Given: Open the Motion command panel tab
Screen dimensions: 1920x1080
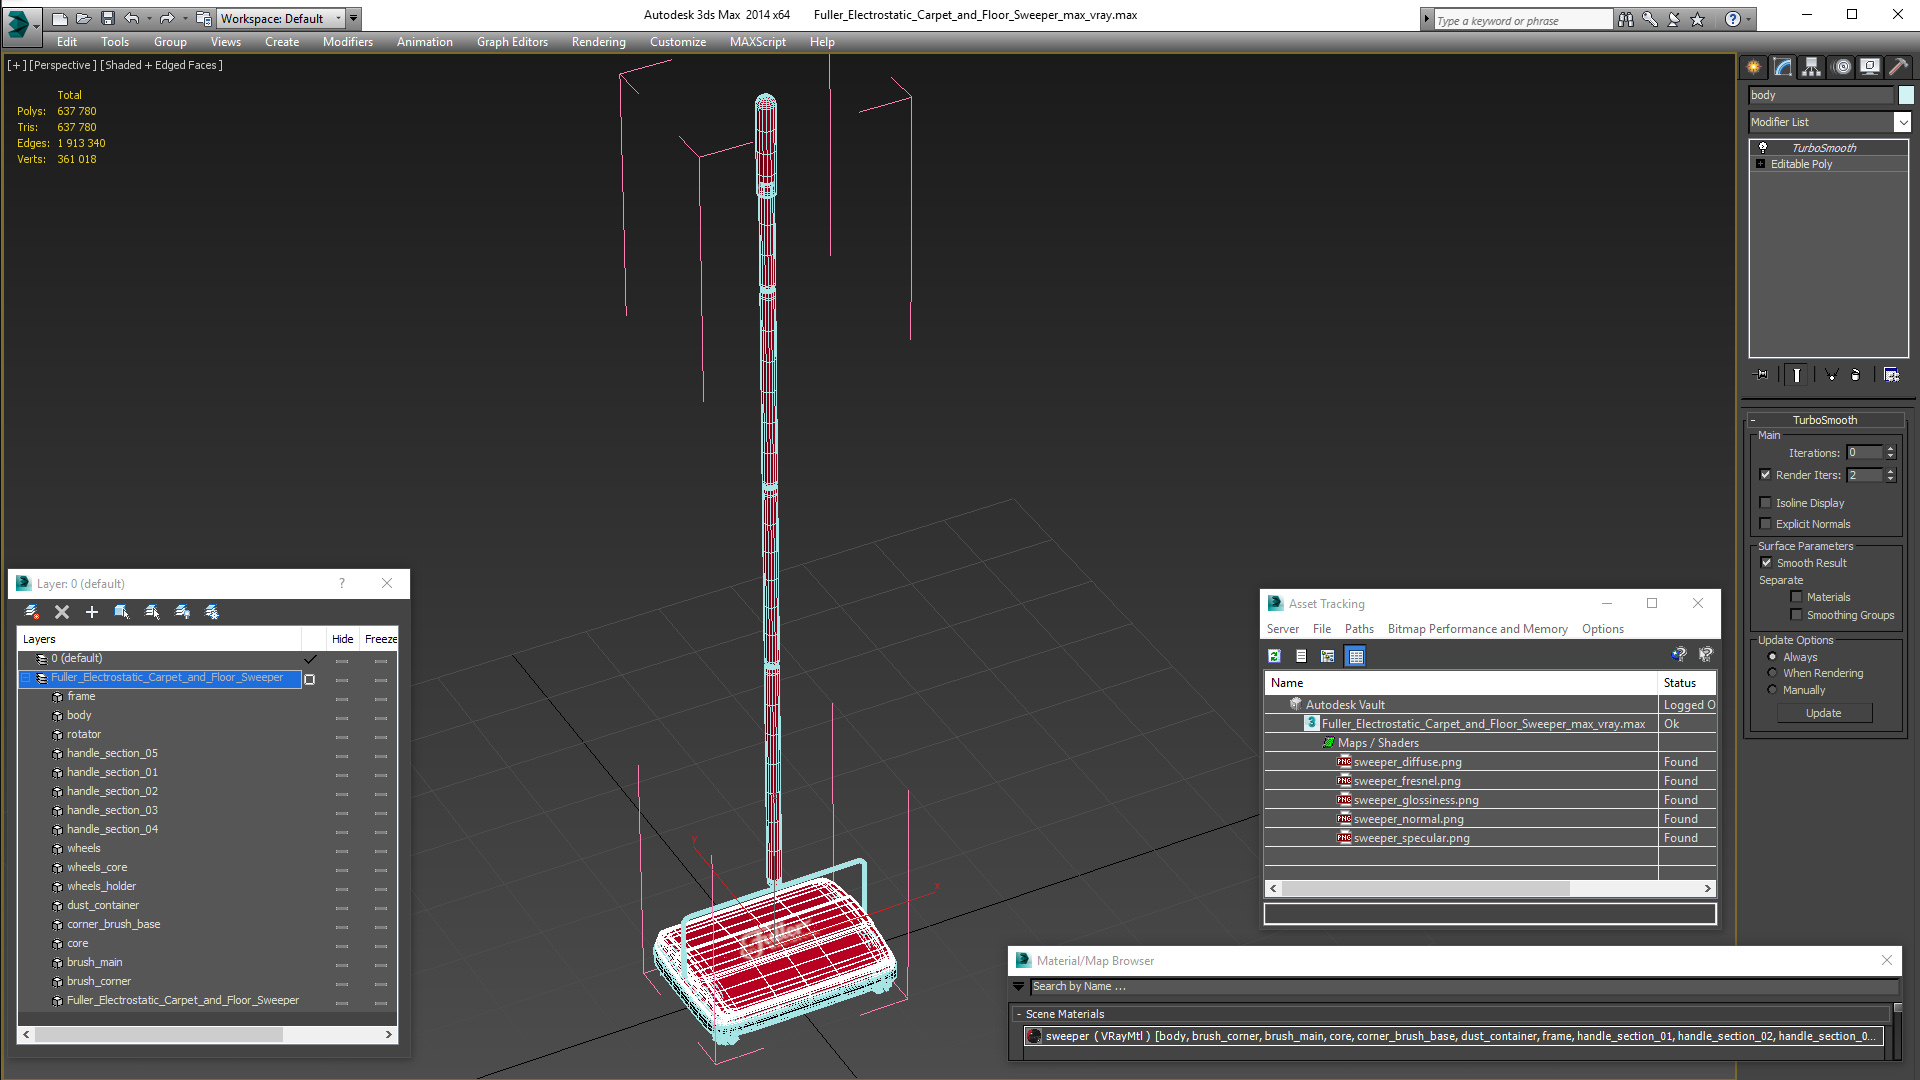Looking at the screenshot, I should click(x=1842, y=67).
